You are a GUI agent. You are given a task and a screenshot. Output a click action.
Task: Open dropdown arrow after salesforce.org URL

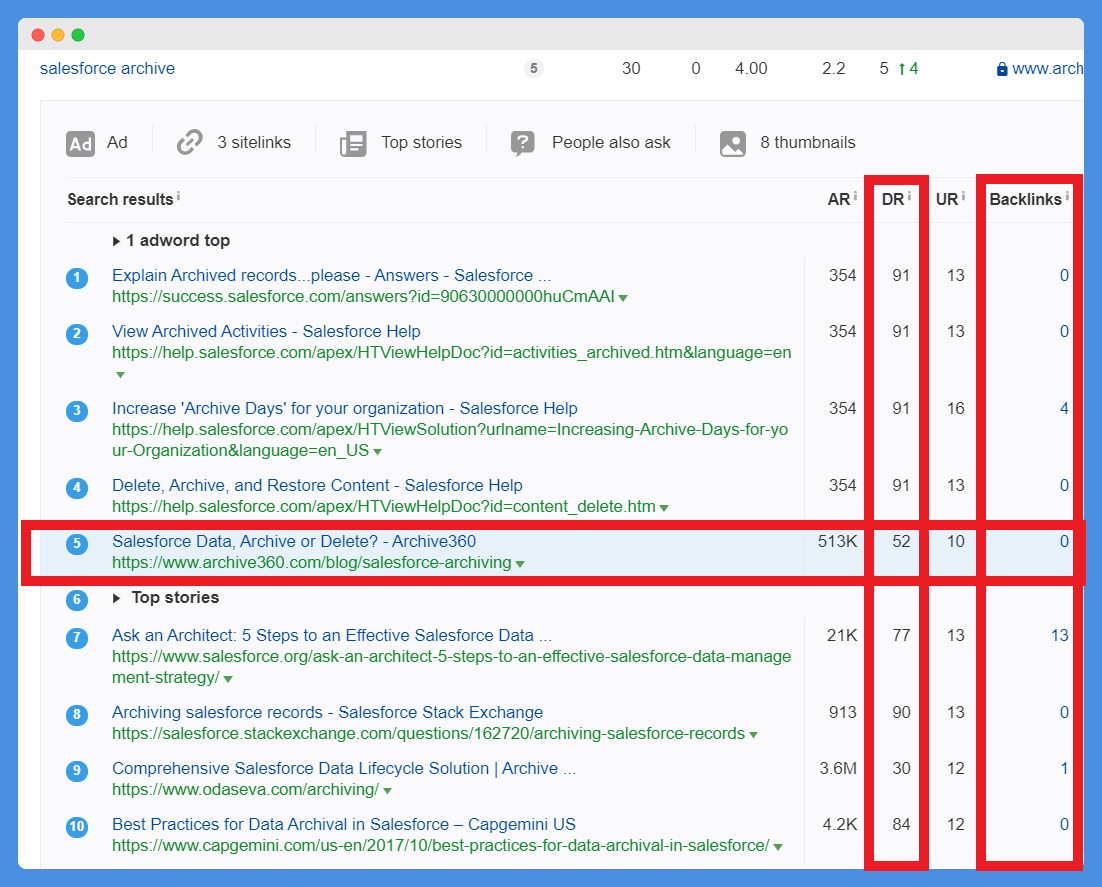click(228, 679)
